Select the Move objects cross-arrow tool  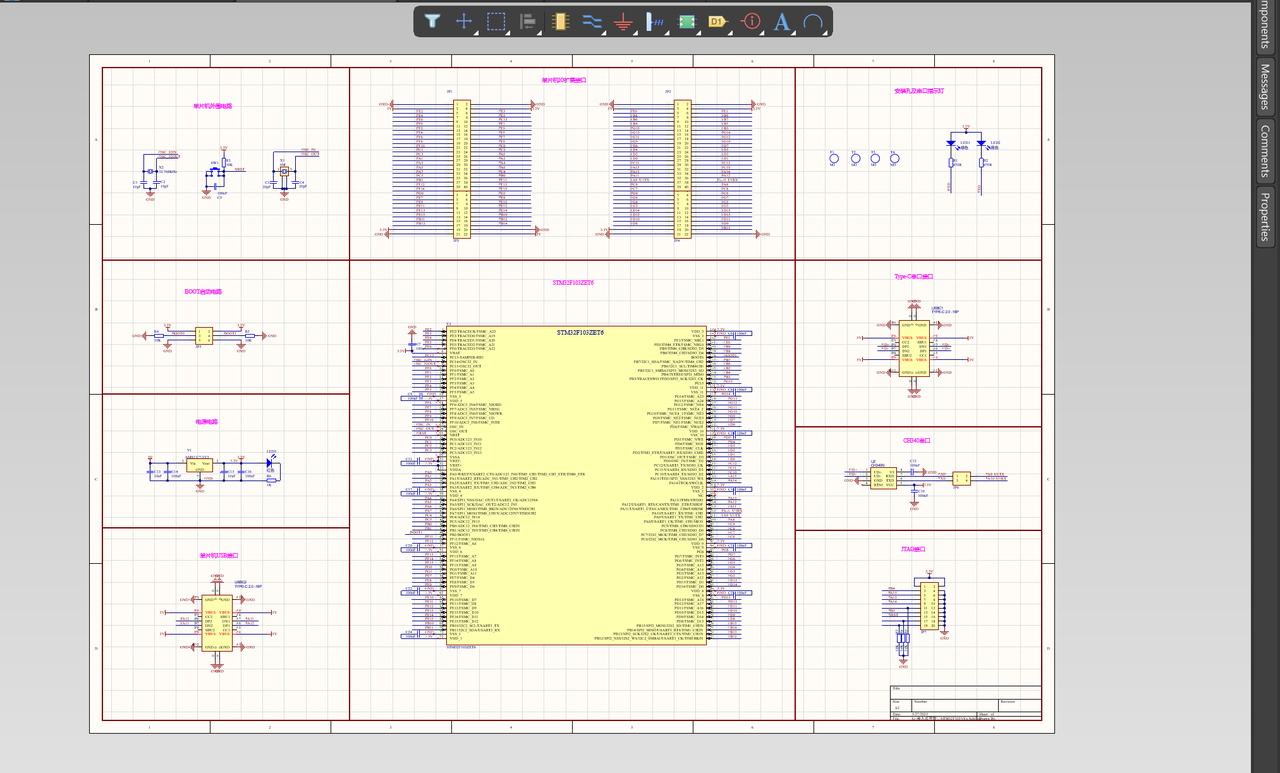tap(464, 21)
